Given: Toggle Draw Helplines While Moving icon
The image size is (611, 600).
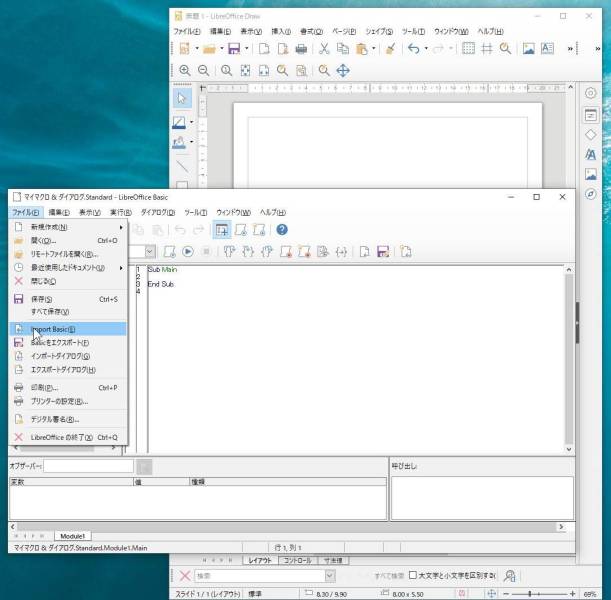Looking at the screenshot, I should (487, 49).
